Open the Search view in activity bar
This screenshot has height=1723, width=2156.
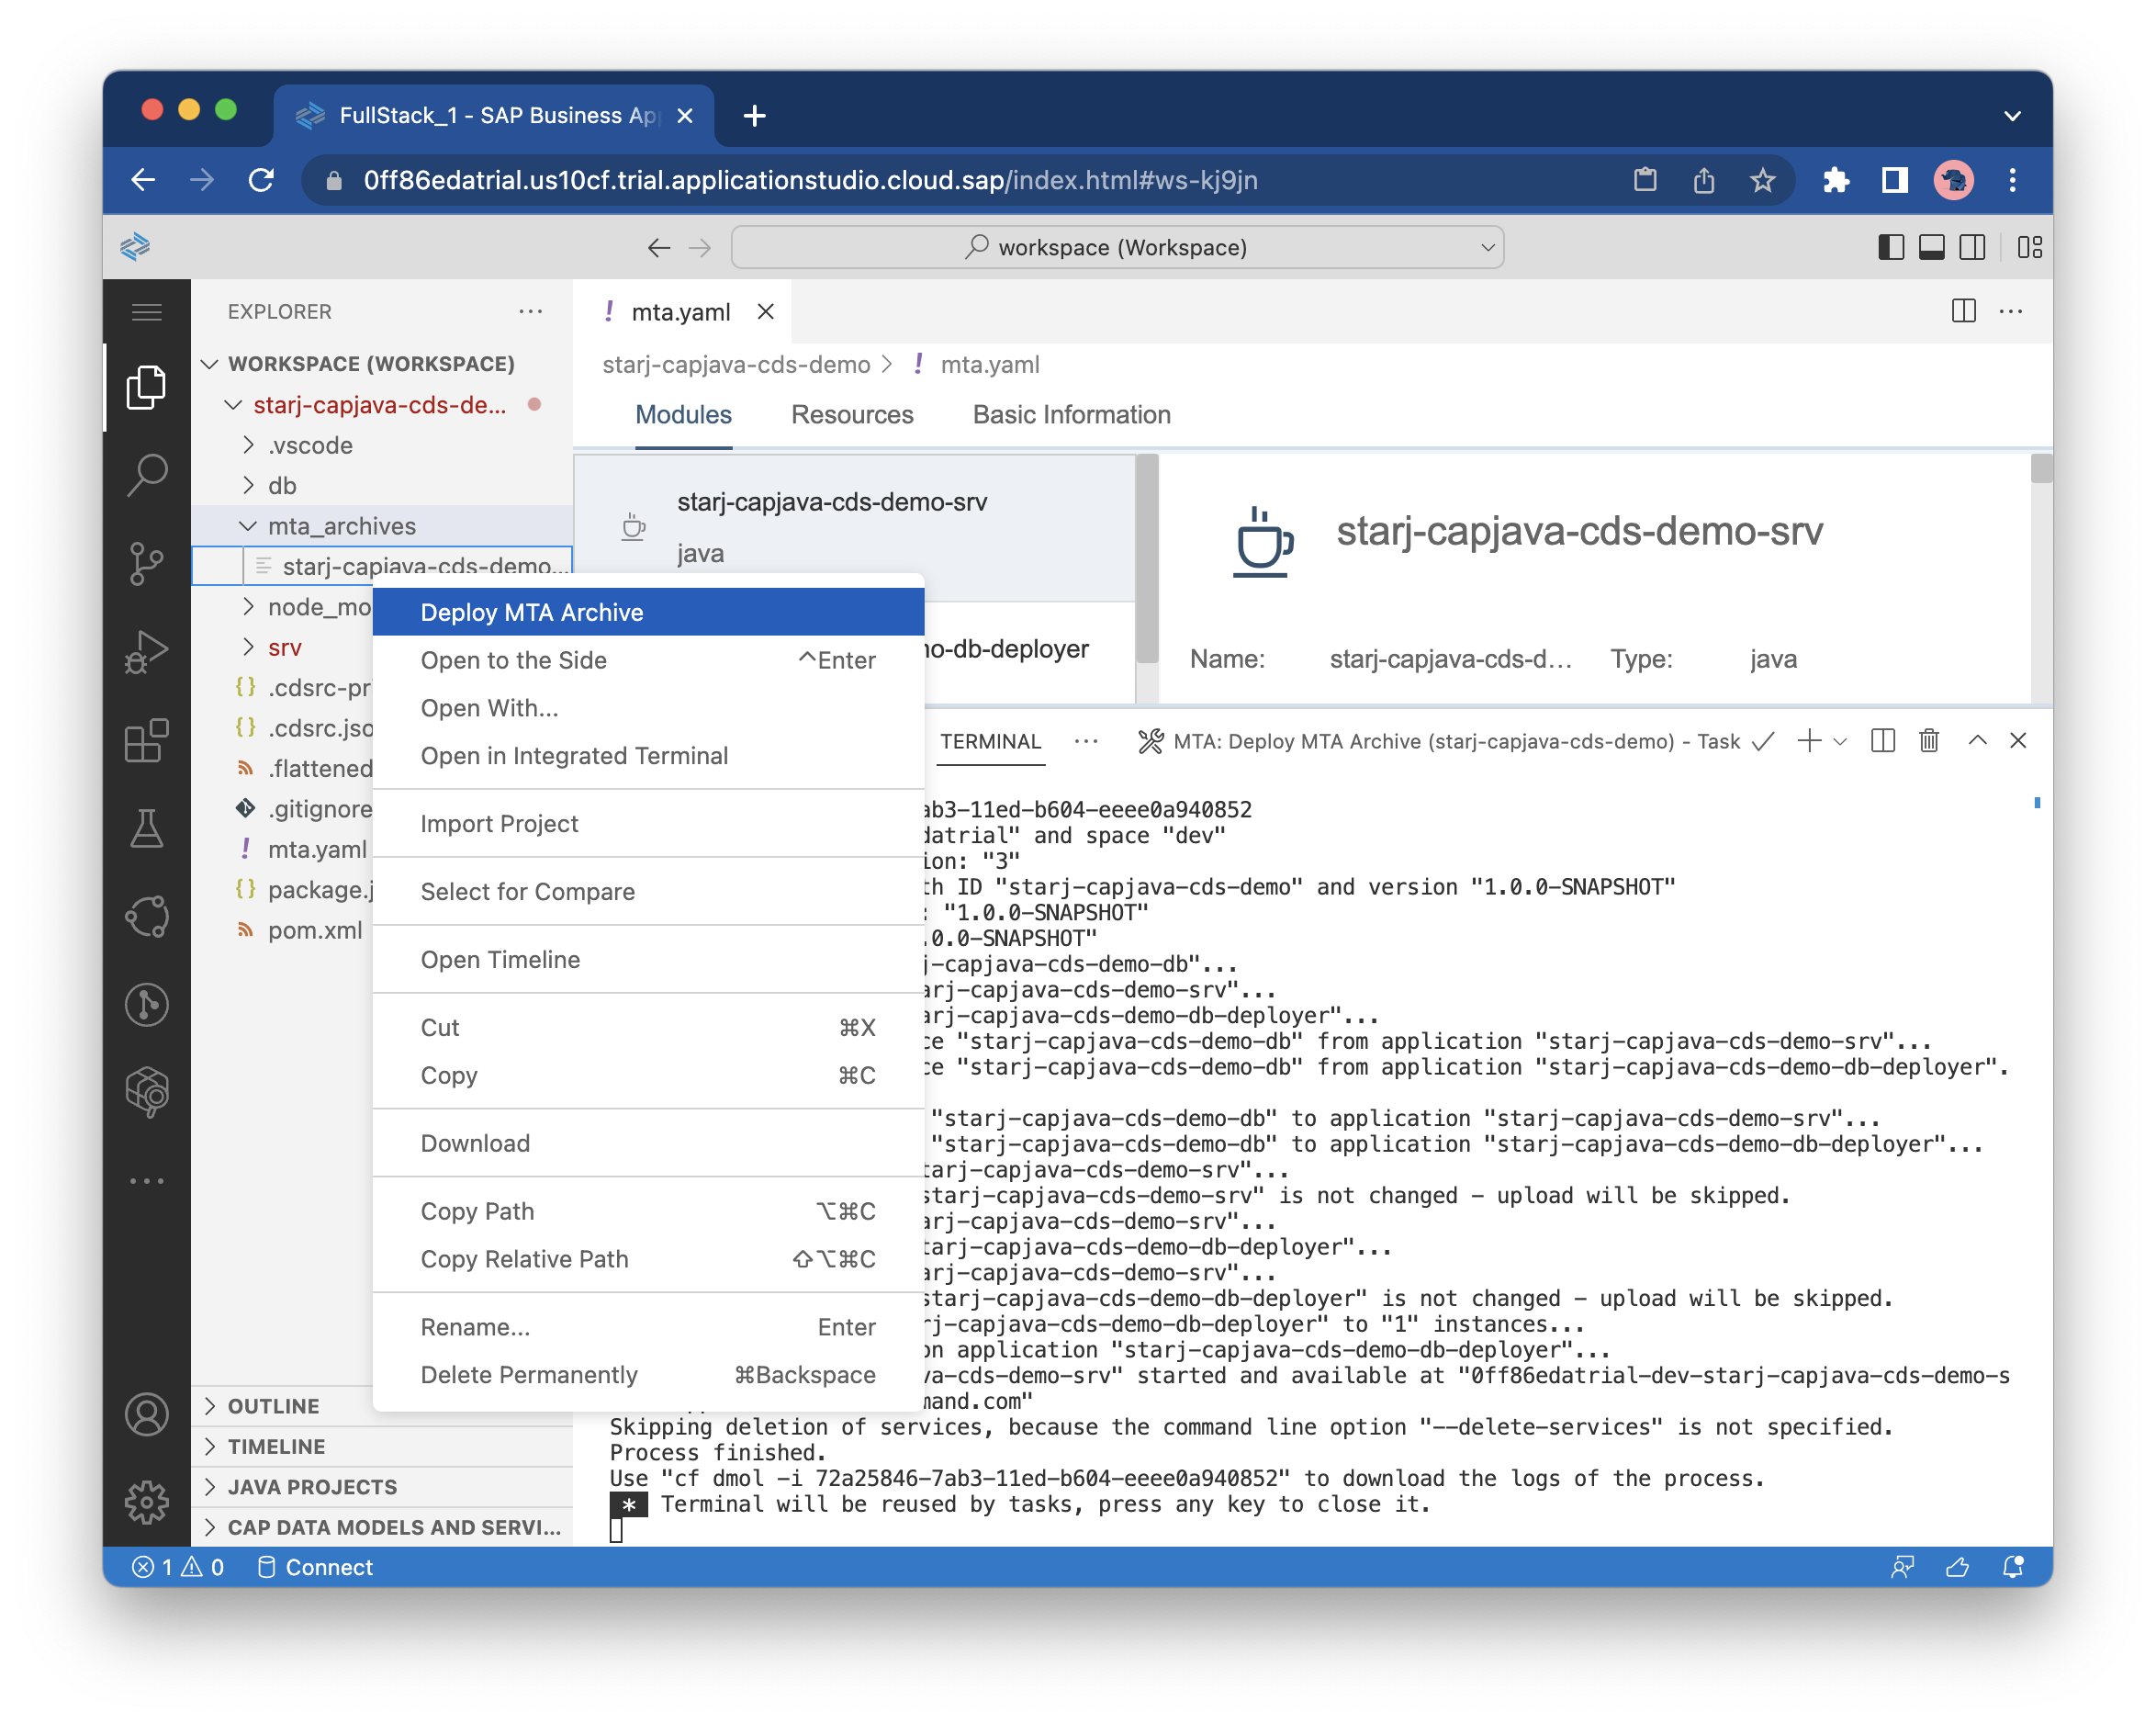147,475
